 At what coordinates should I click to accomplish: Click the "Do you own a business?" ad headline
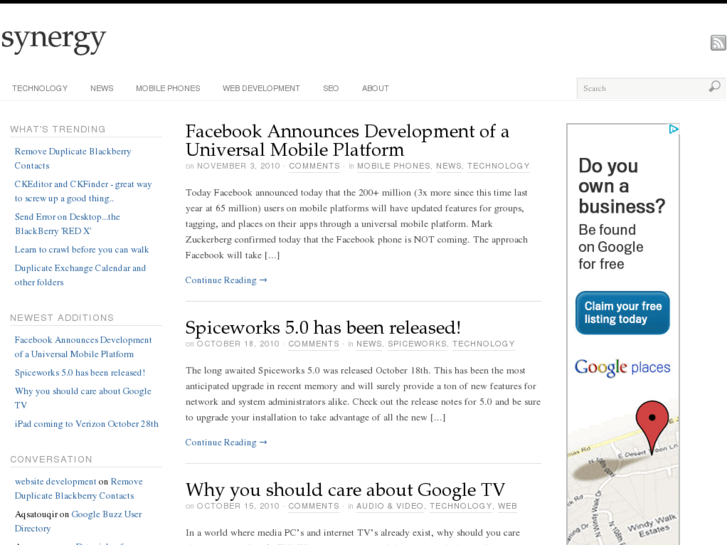[621, 186]
